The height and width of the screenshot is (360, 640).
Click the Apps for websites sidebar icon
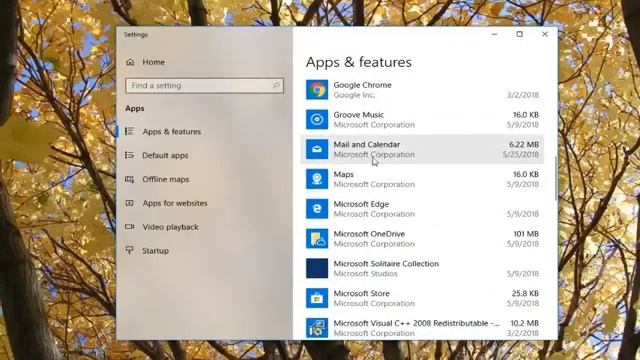[x=129, y=203]
